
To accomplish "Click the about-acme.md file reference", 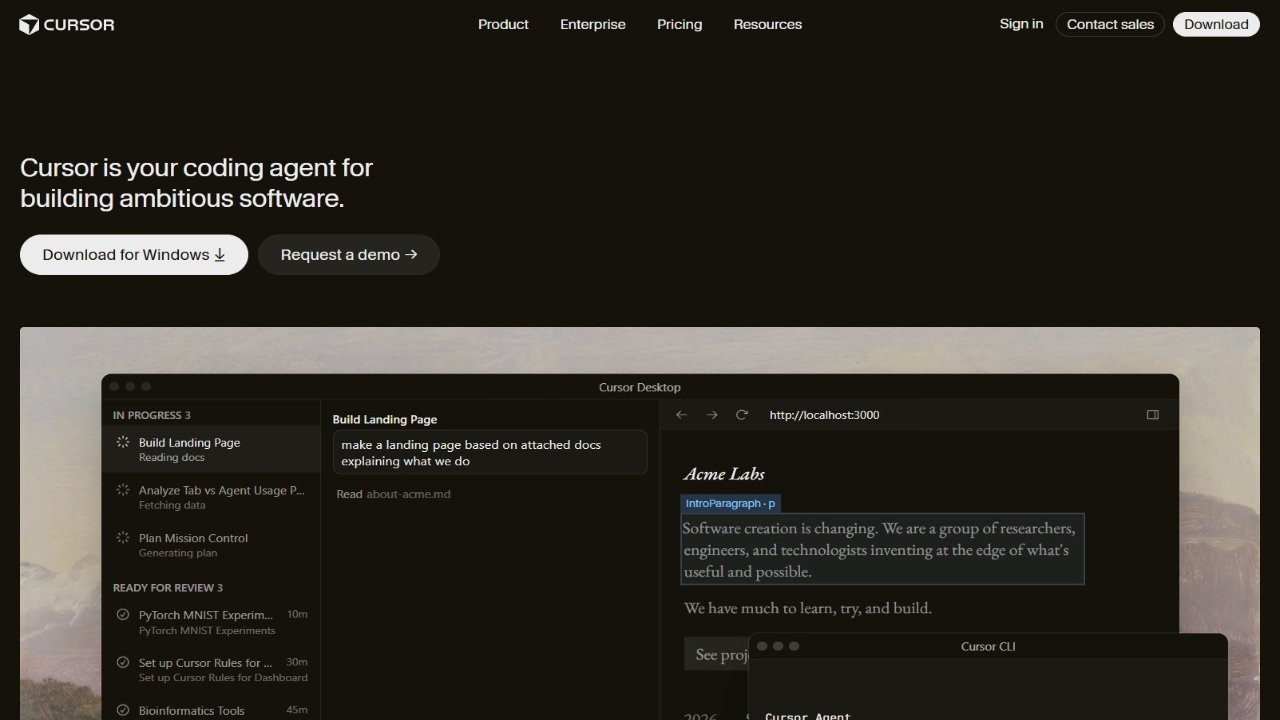I will (x=408, y=494).
